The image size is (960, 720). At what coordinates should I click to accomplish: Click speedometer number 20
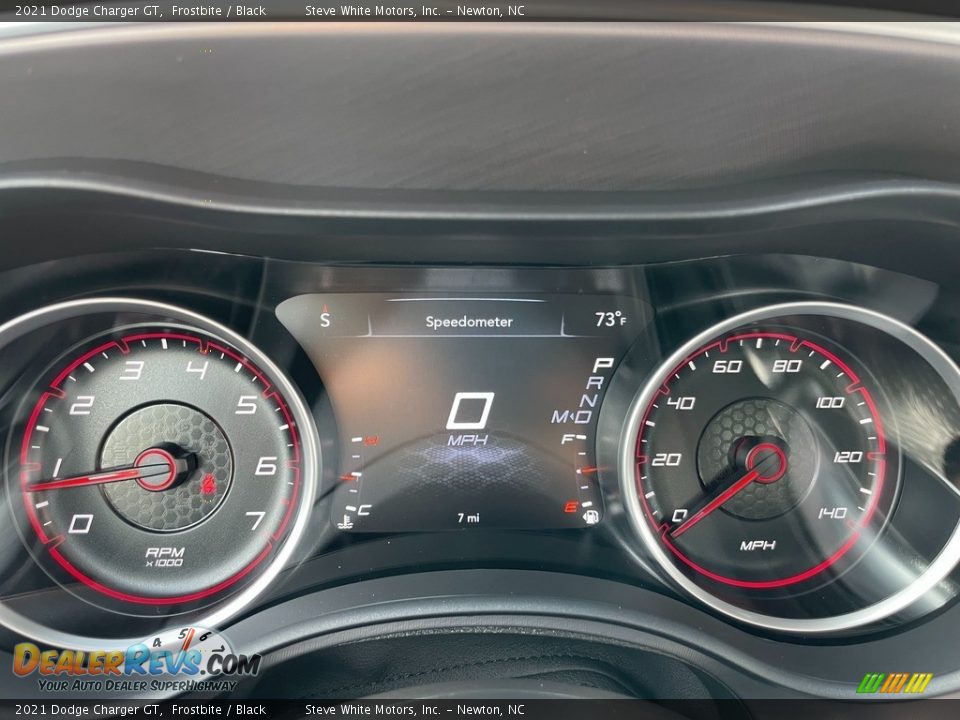pos(666,459)
